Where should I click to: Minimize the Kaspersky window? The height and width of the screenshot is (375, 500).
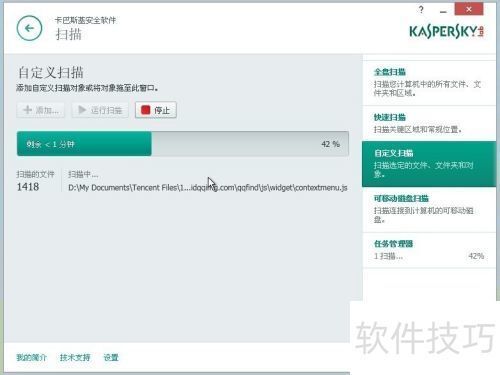[443, 11]
